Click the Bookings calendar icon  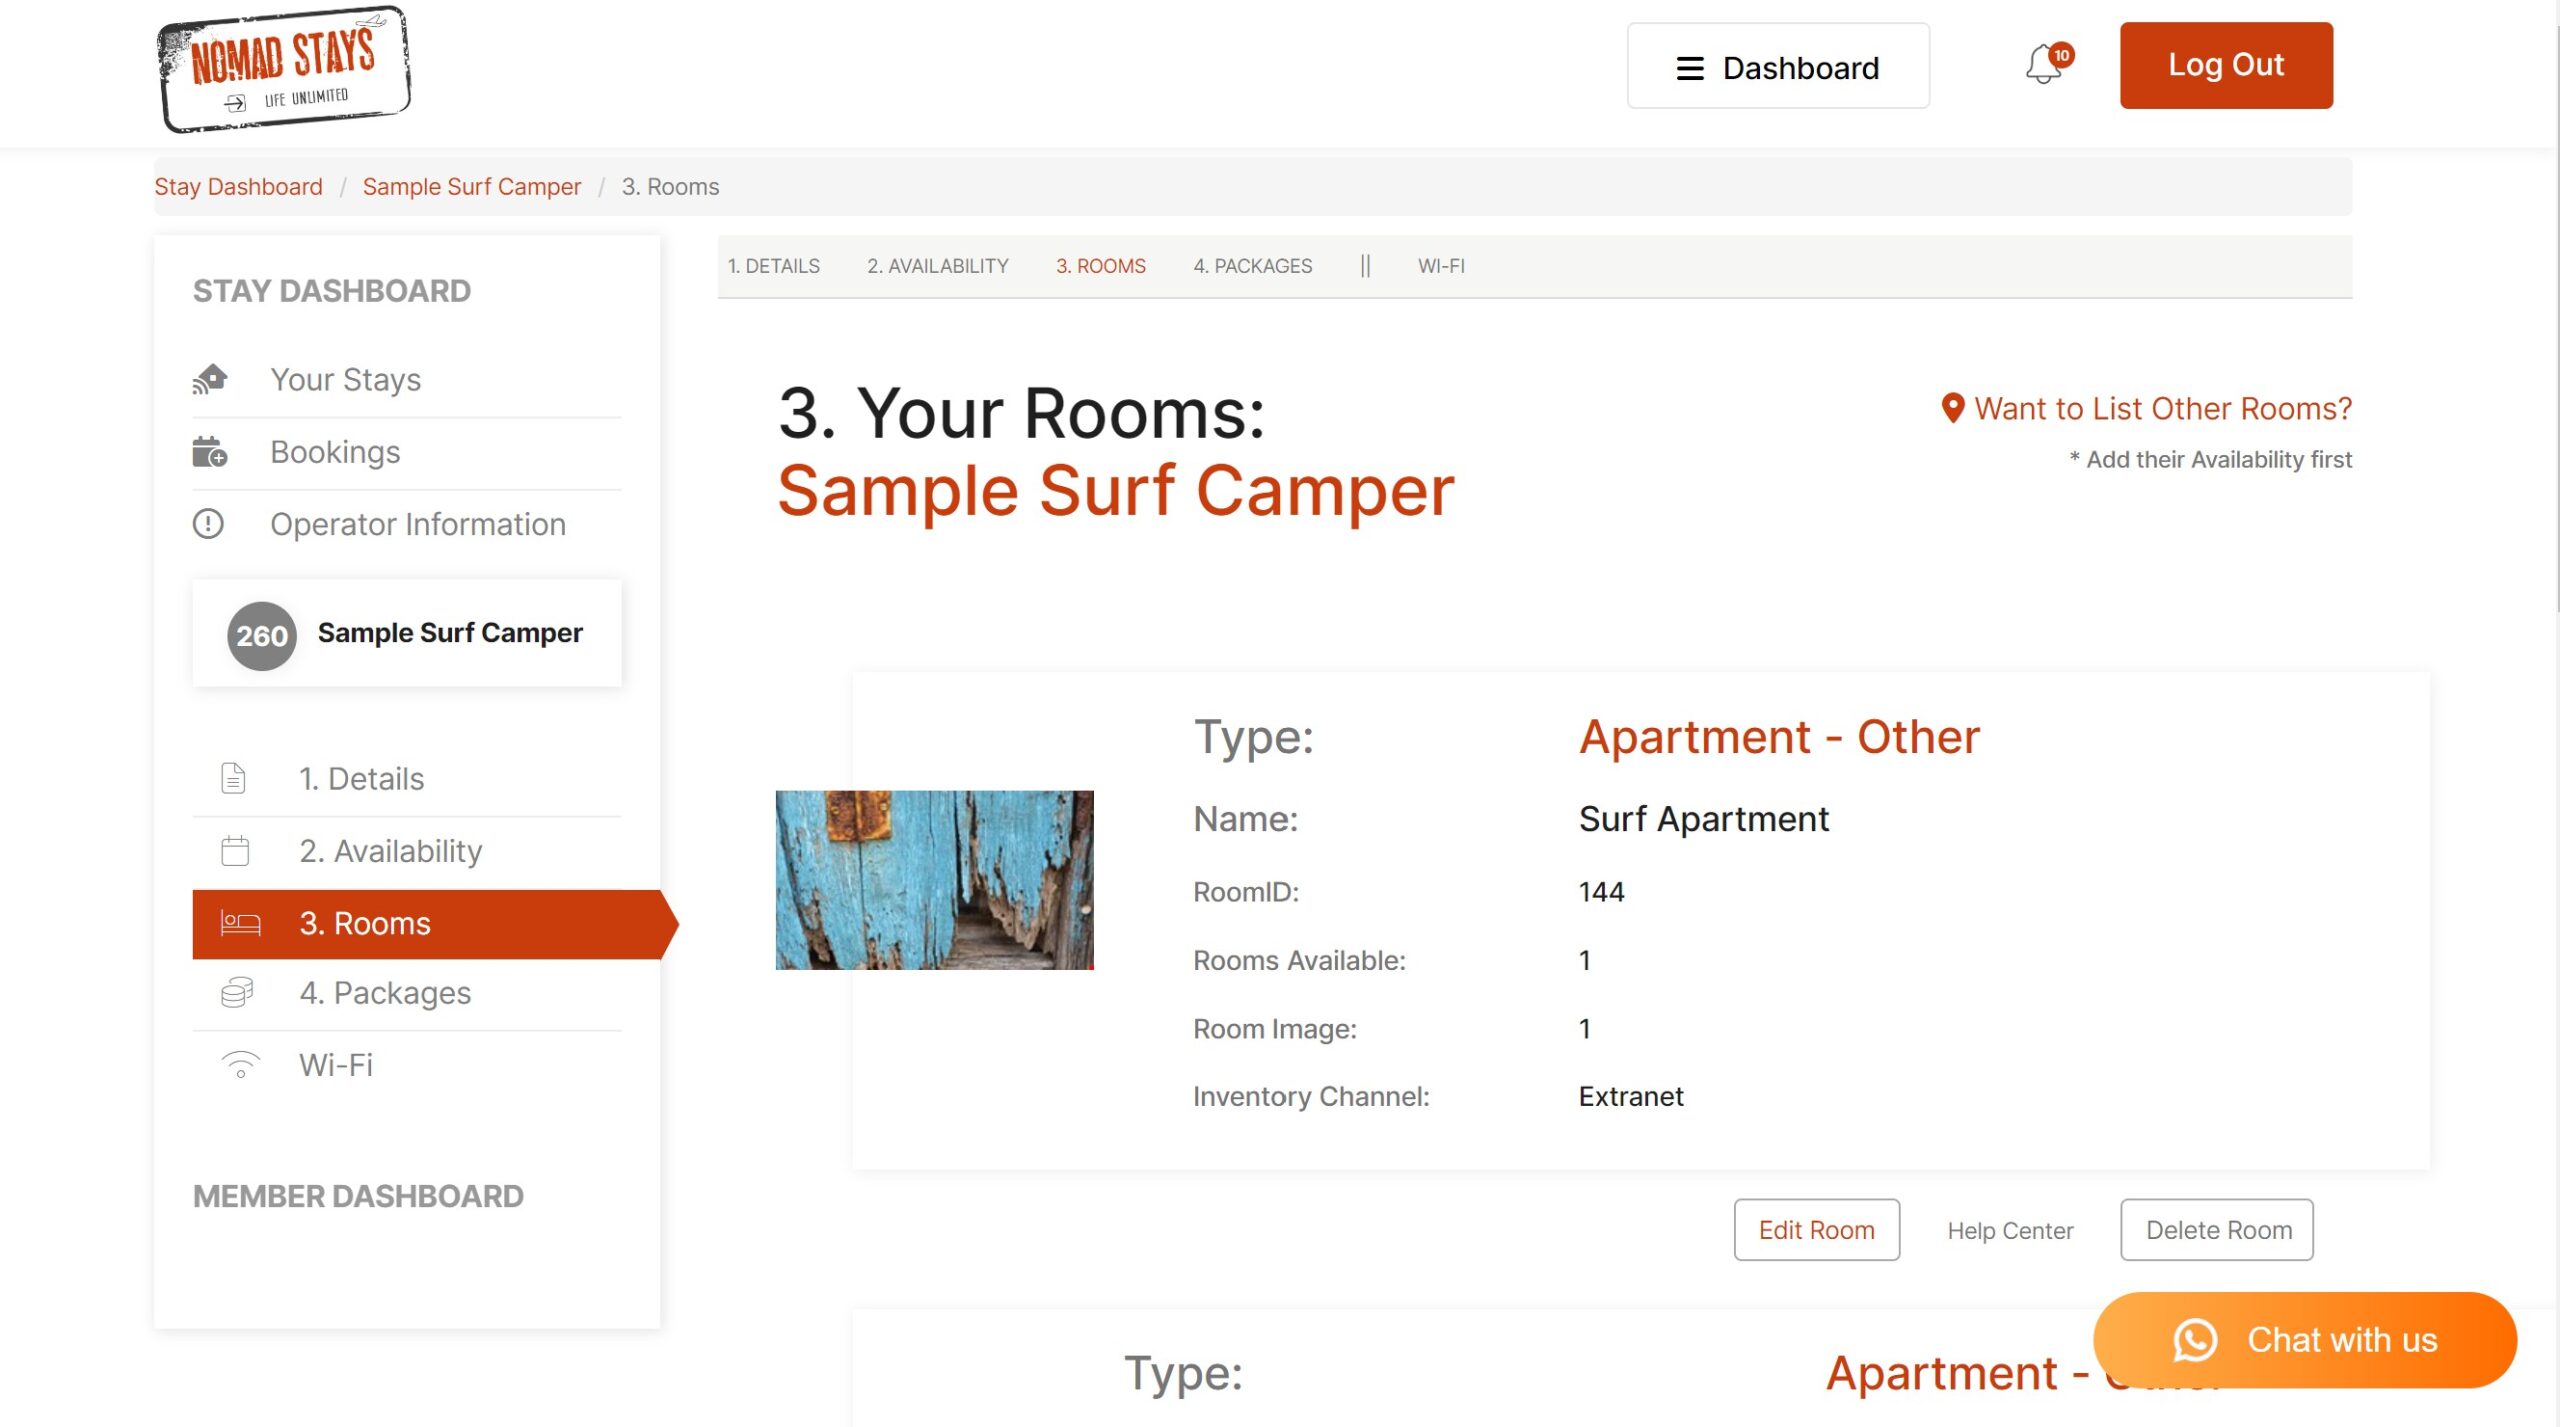(x=210, y=452)
